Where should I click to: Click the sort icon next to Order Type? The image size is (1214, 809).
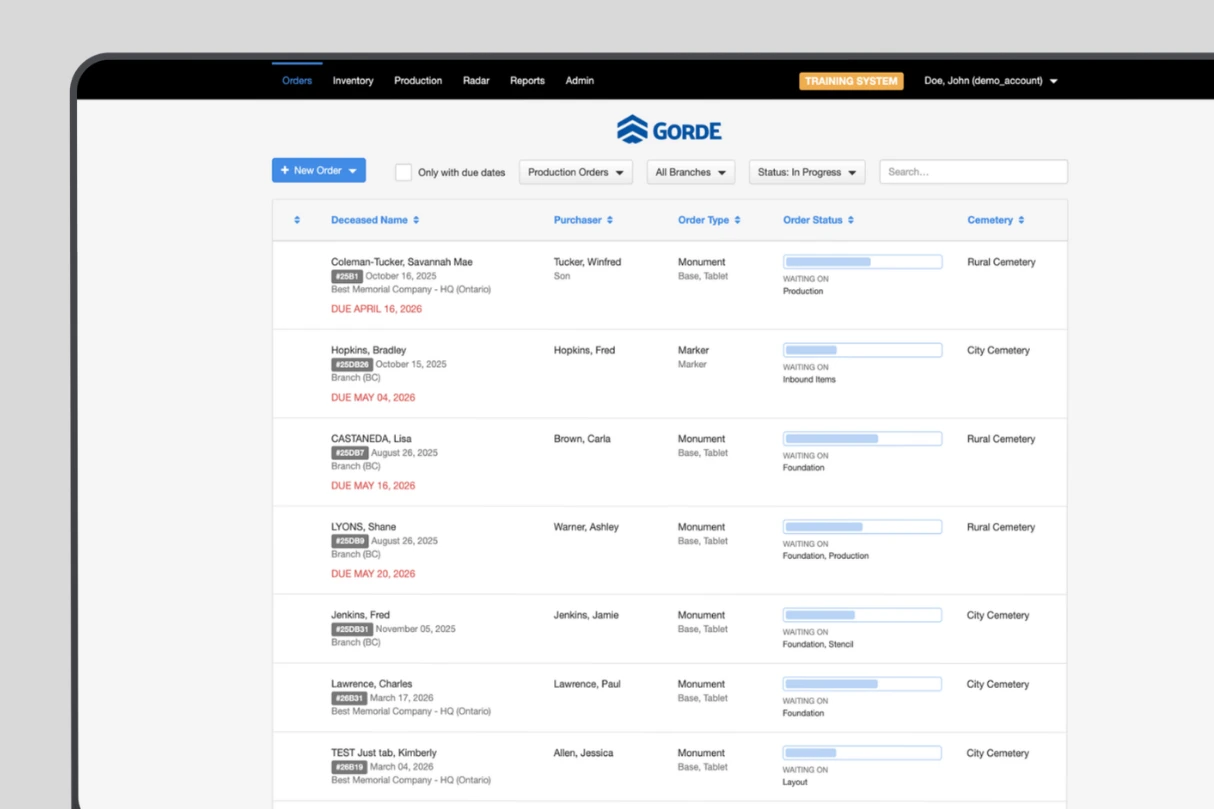point(739,219)
